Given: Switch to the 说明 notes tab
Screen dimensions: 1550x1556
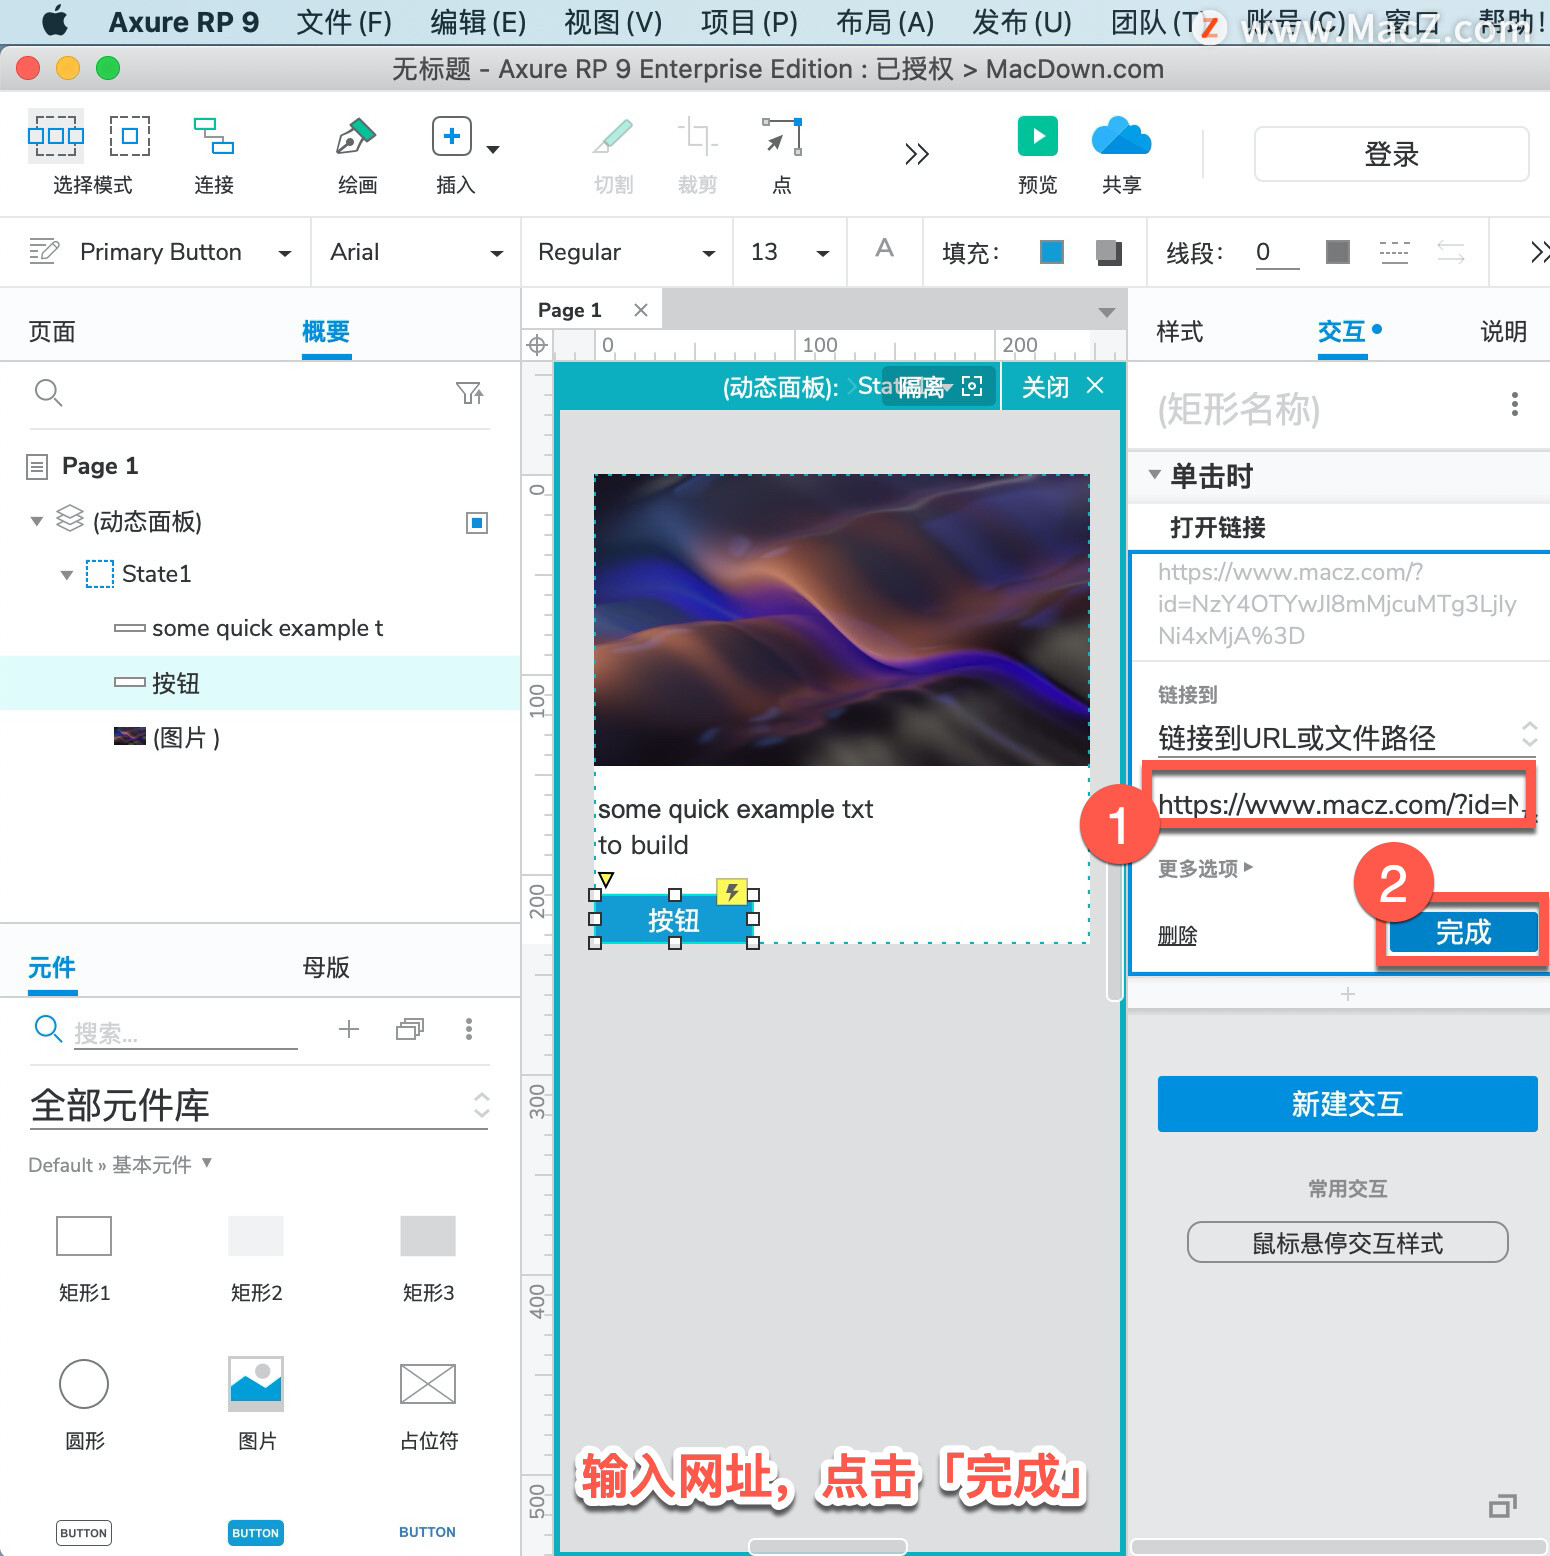Looking at the screenshot, I should [x=1504, y=332].
